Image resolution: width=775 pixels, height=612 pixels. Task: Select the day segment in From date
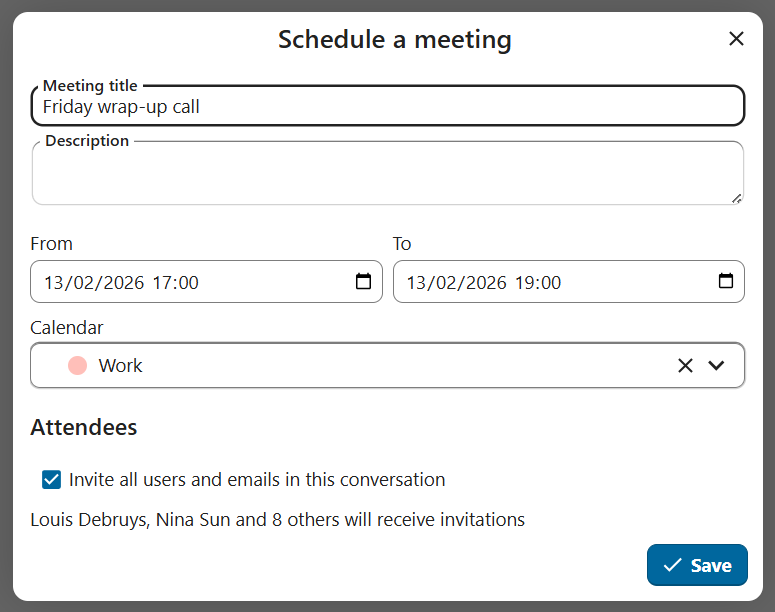coord(53,283)
